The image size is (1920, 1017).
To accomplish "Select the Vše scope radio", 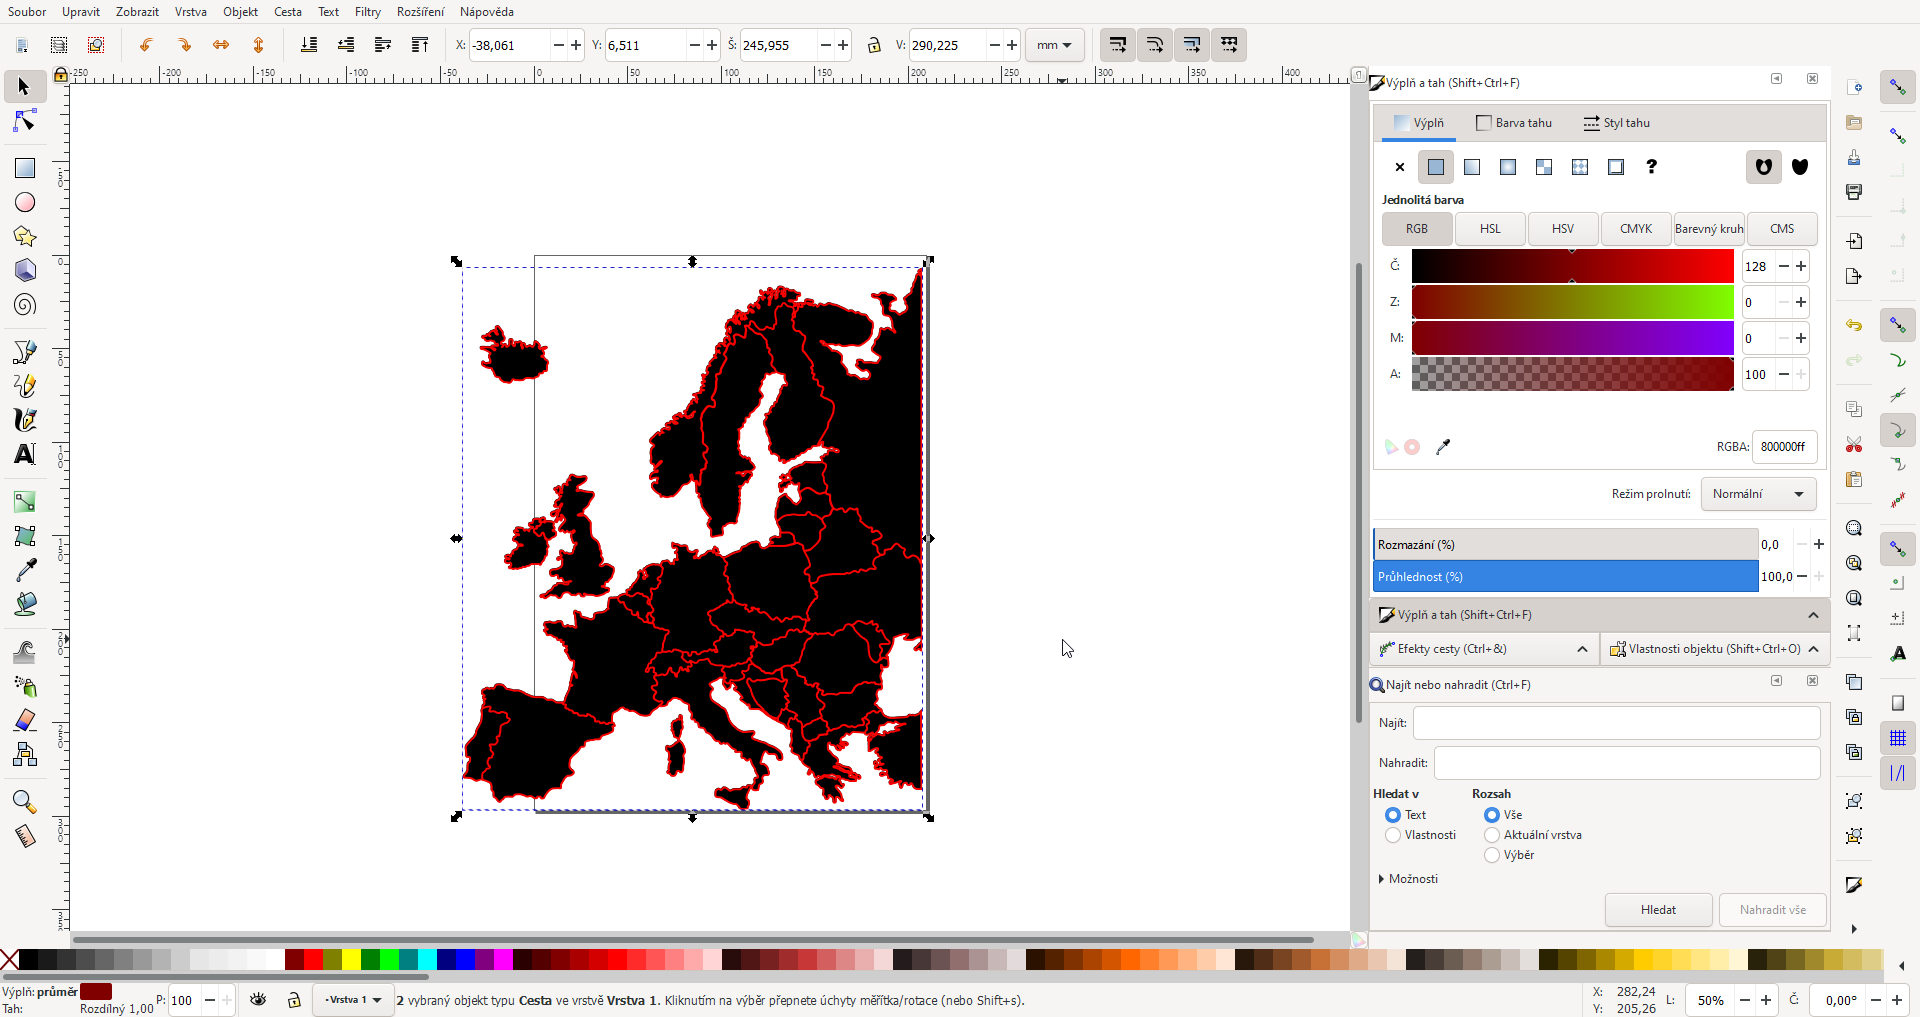I will coord(1492,815).
